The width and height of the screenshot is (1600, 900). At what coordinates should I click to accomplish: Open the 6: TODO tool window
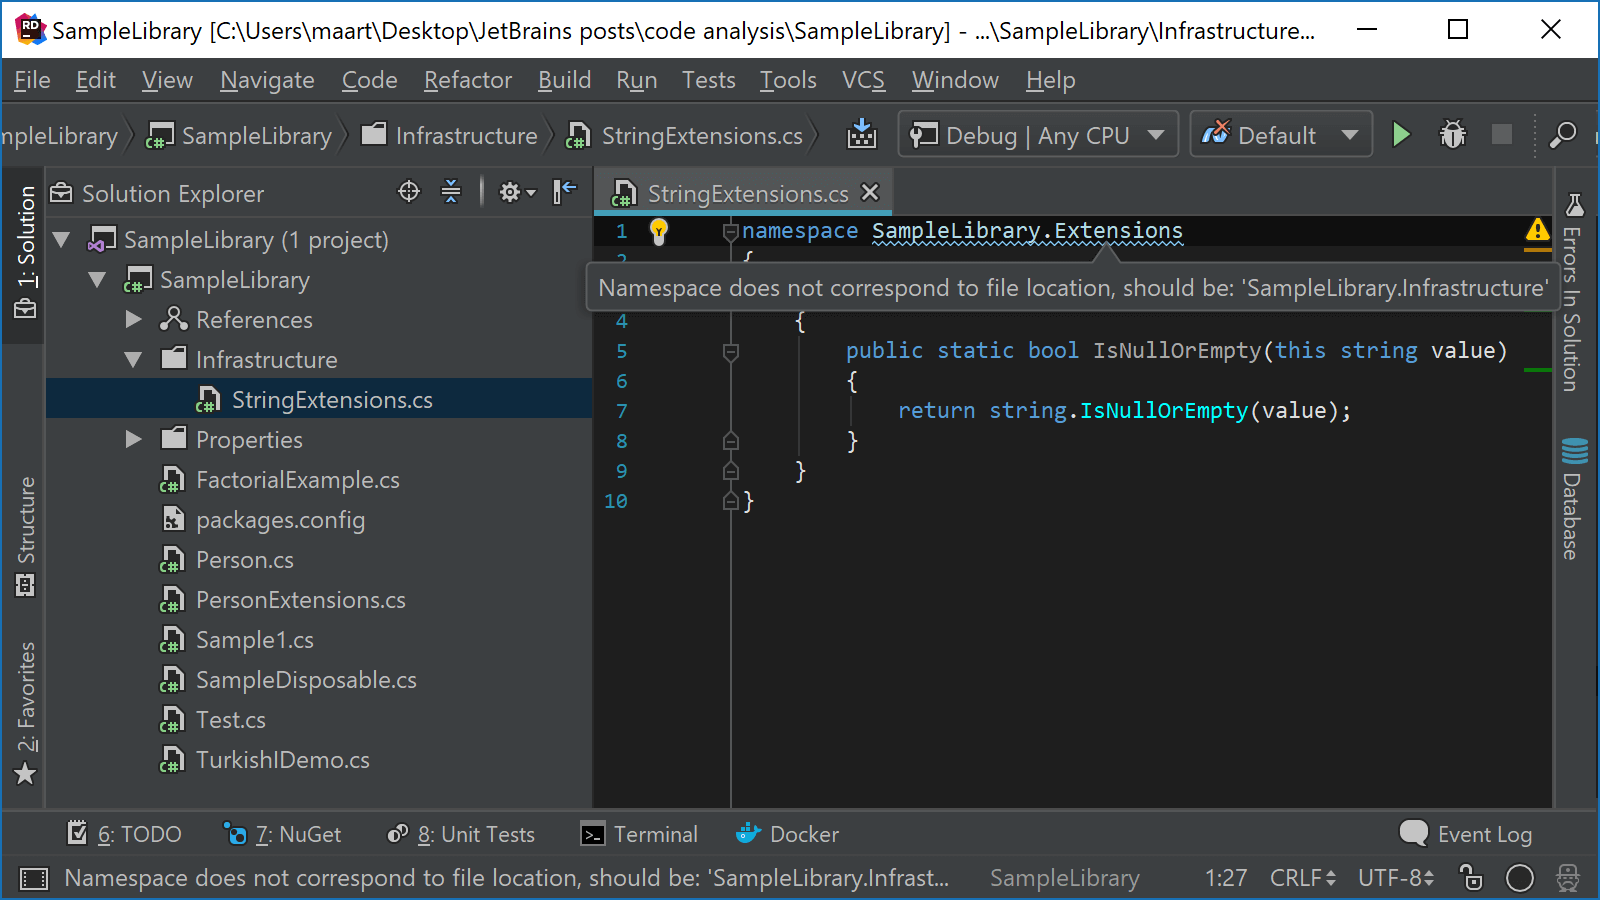(x=124, y=834)
